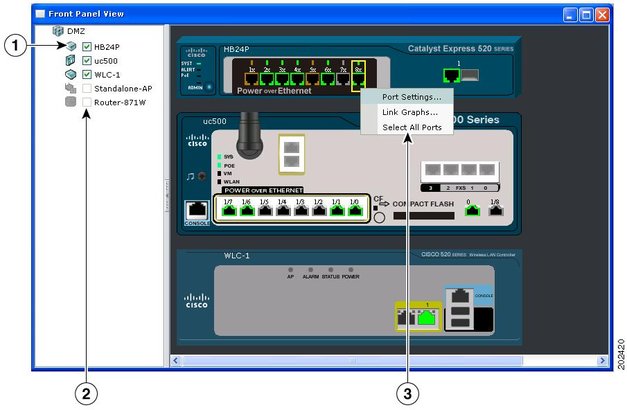Select port 1/1 on the uc500

[x=337, y=210]
